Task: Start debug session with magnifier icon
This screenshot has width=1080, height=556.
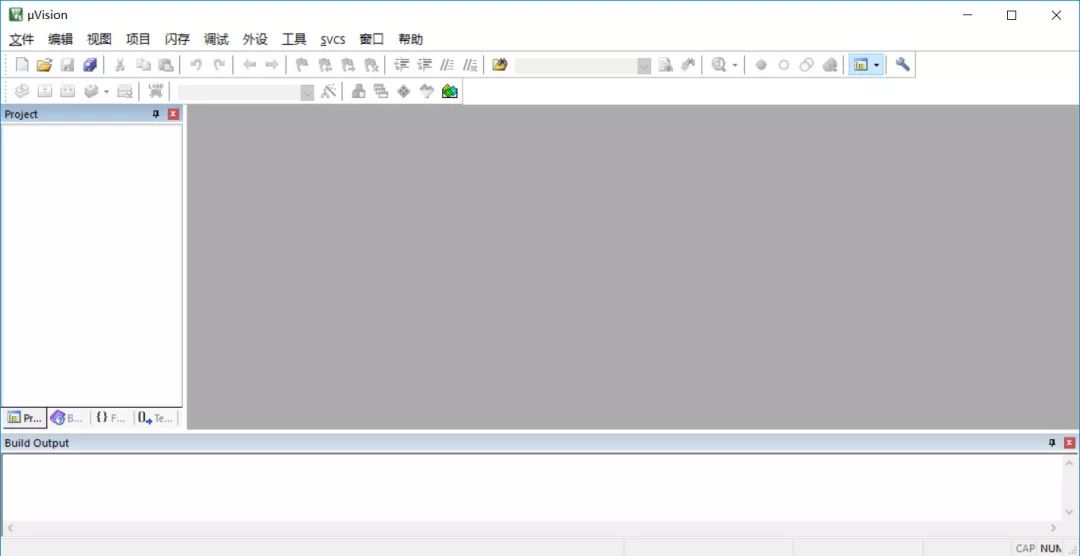Action: coord(719,65)
